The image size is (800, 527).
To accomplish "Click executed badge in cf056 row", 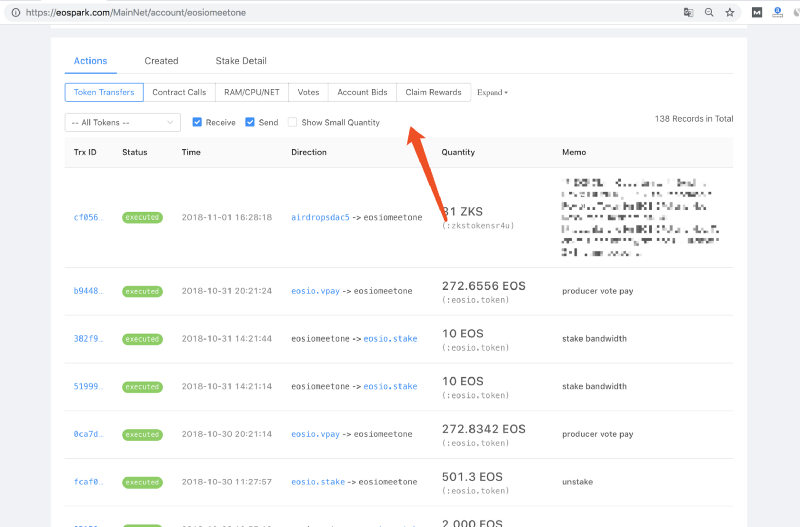I will [x=142, y=217].
